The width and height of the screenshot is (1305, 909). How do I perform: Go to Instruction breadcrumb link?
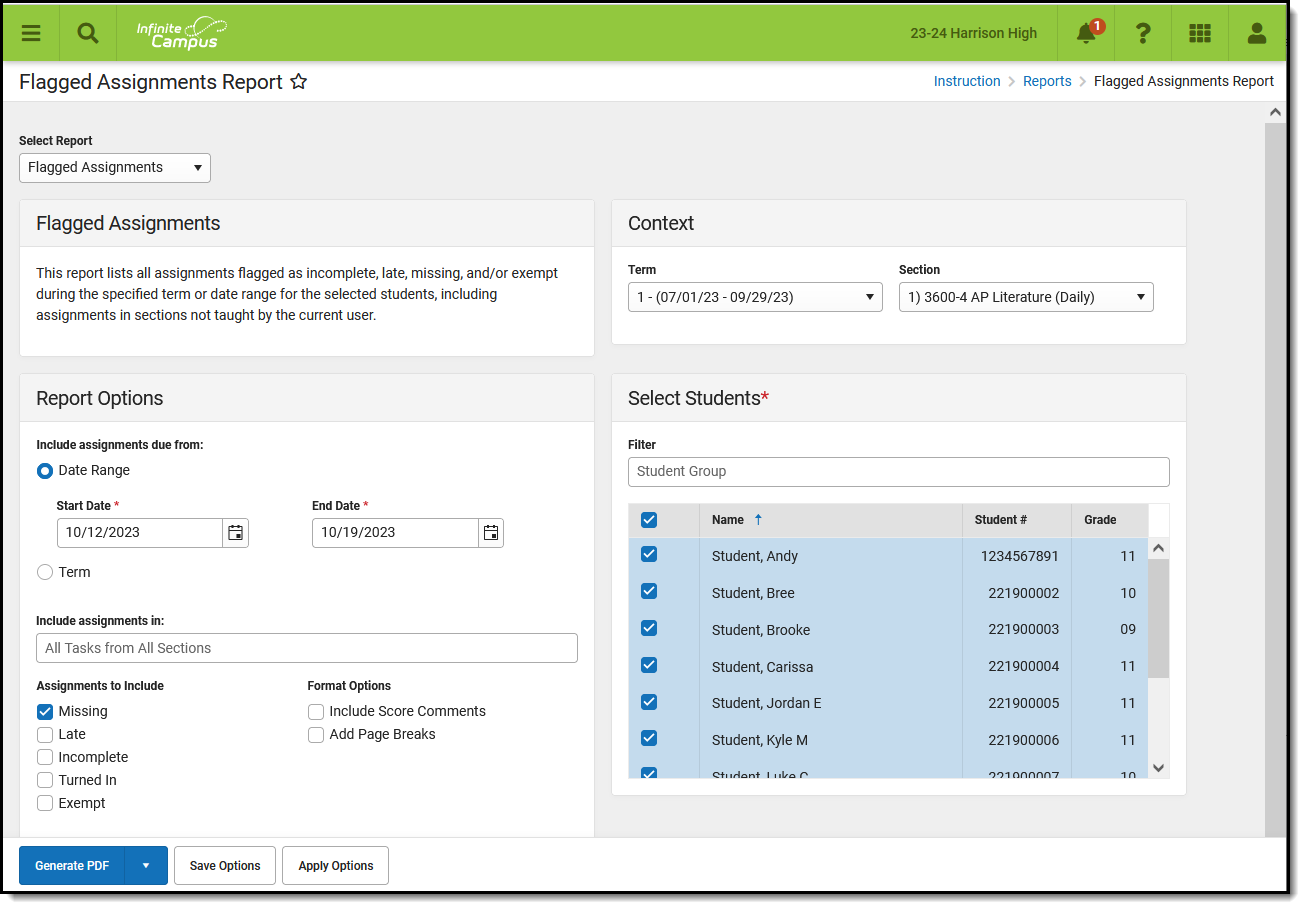tap(966, 81)
